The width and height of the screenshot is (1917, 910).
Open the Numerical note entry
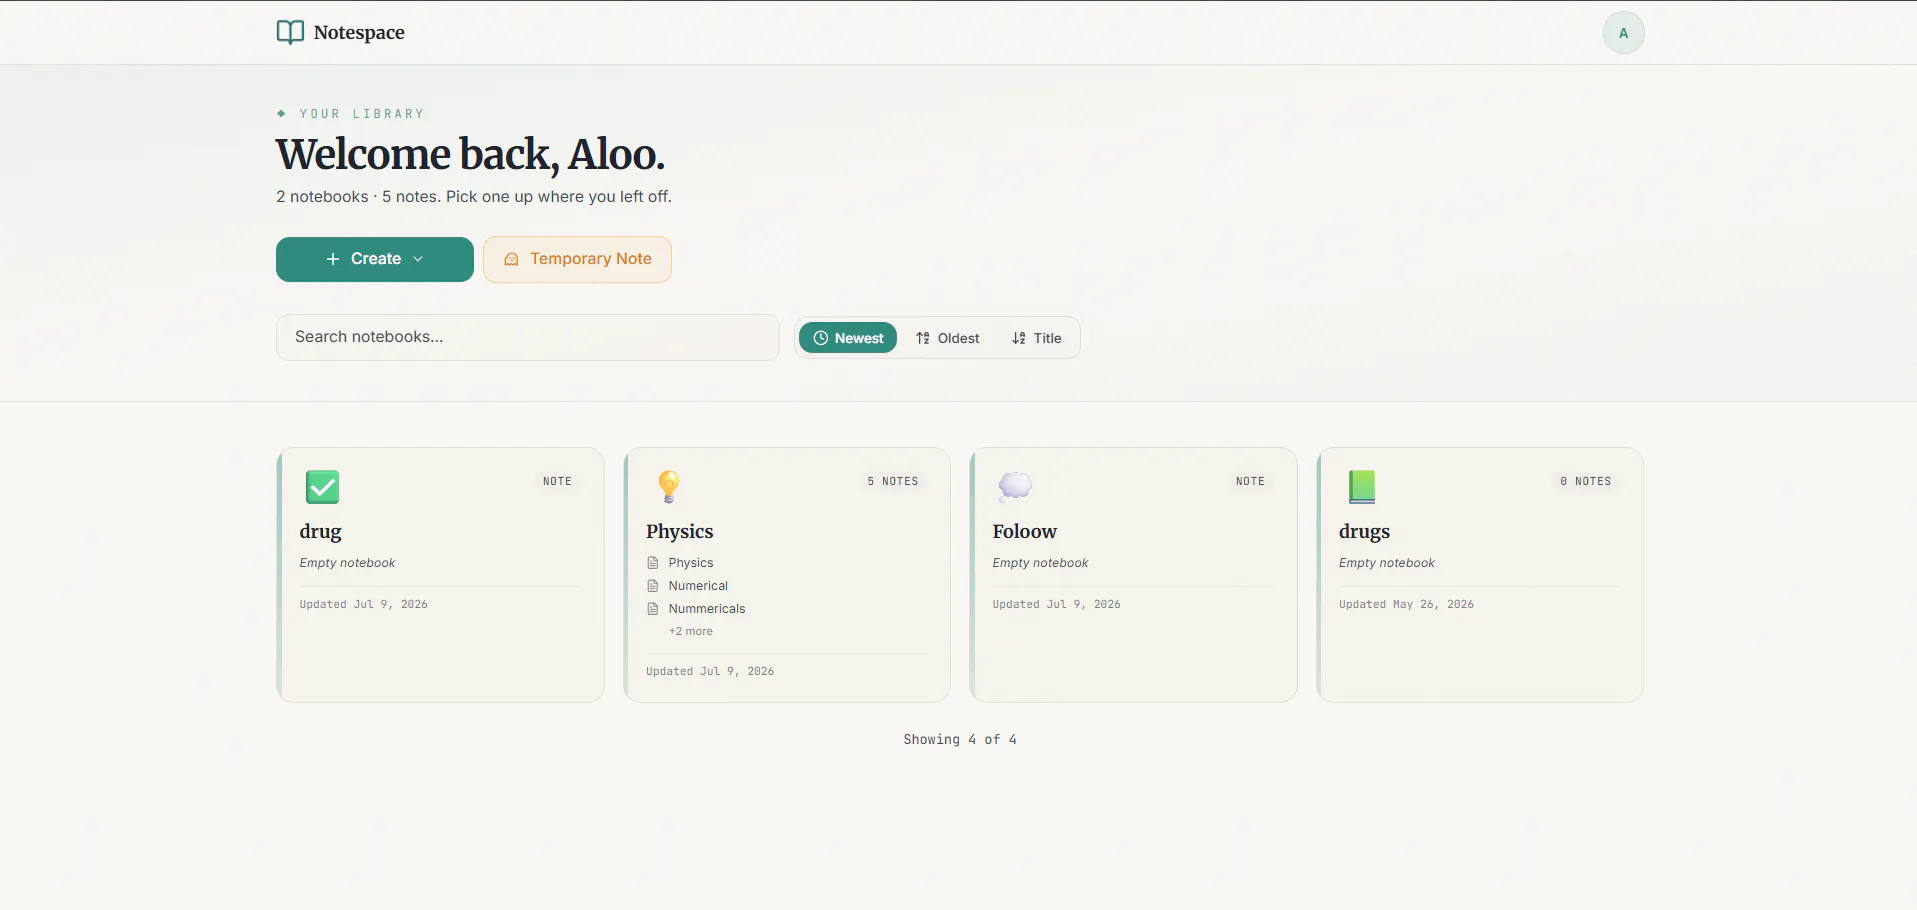coord(698,586)
